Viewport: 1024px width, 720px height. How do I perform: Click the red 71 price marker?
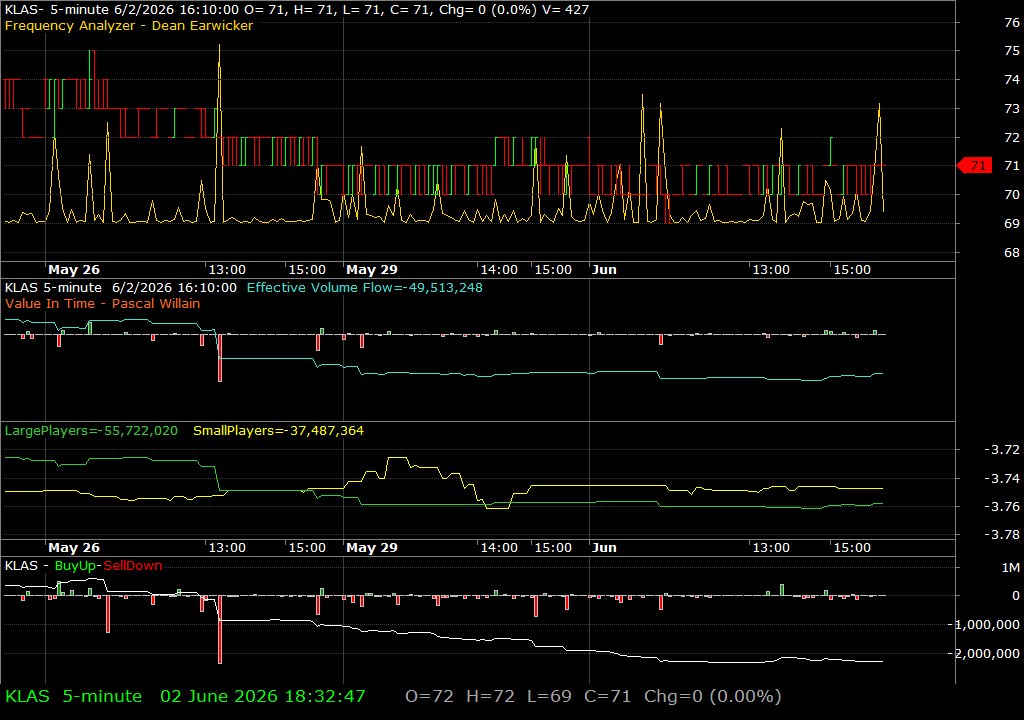coord(976,165)
